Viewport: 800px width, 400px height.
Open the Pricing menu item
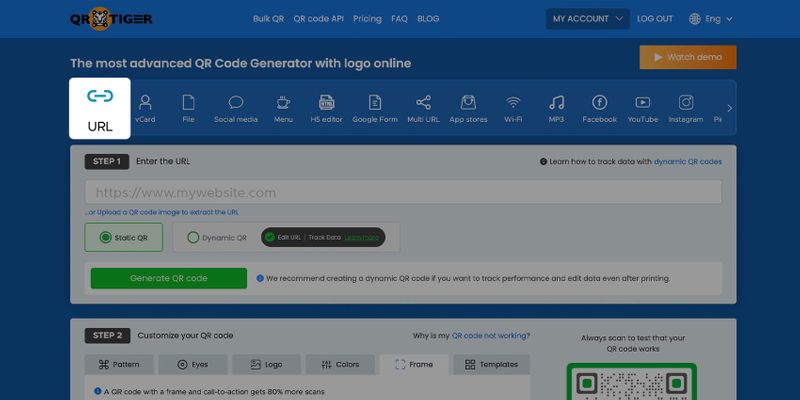coord(367,18)
